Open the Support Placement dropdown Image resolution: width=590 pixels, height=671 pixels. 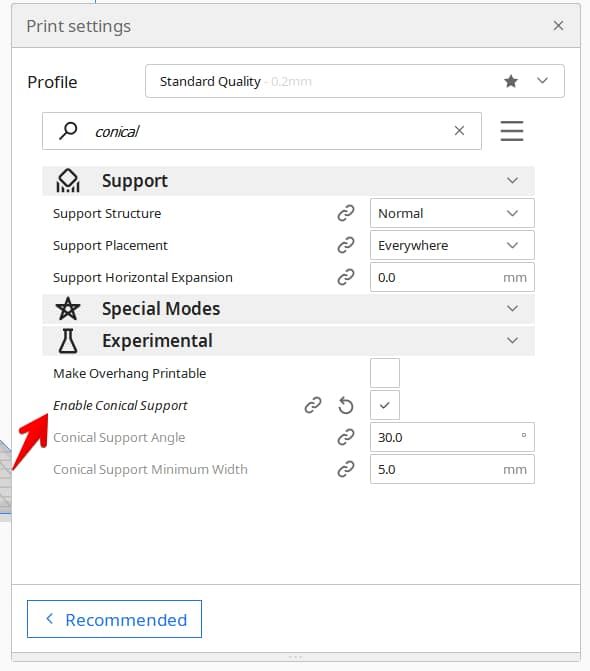(x=452, y=245)
